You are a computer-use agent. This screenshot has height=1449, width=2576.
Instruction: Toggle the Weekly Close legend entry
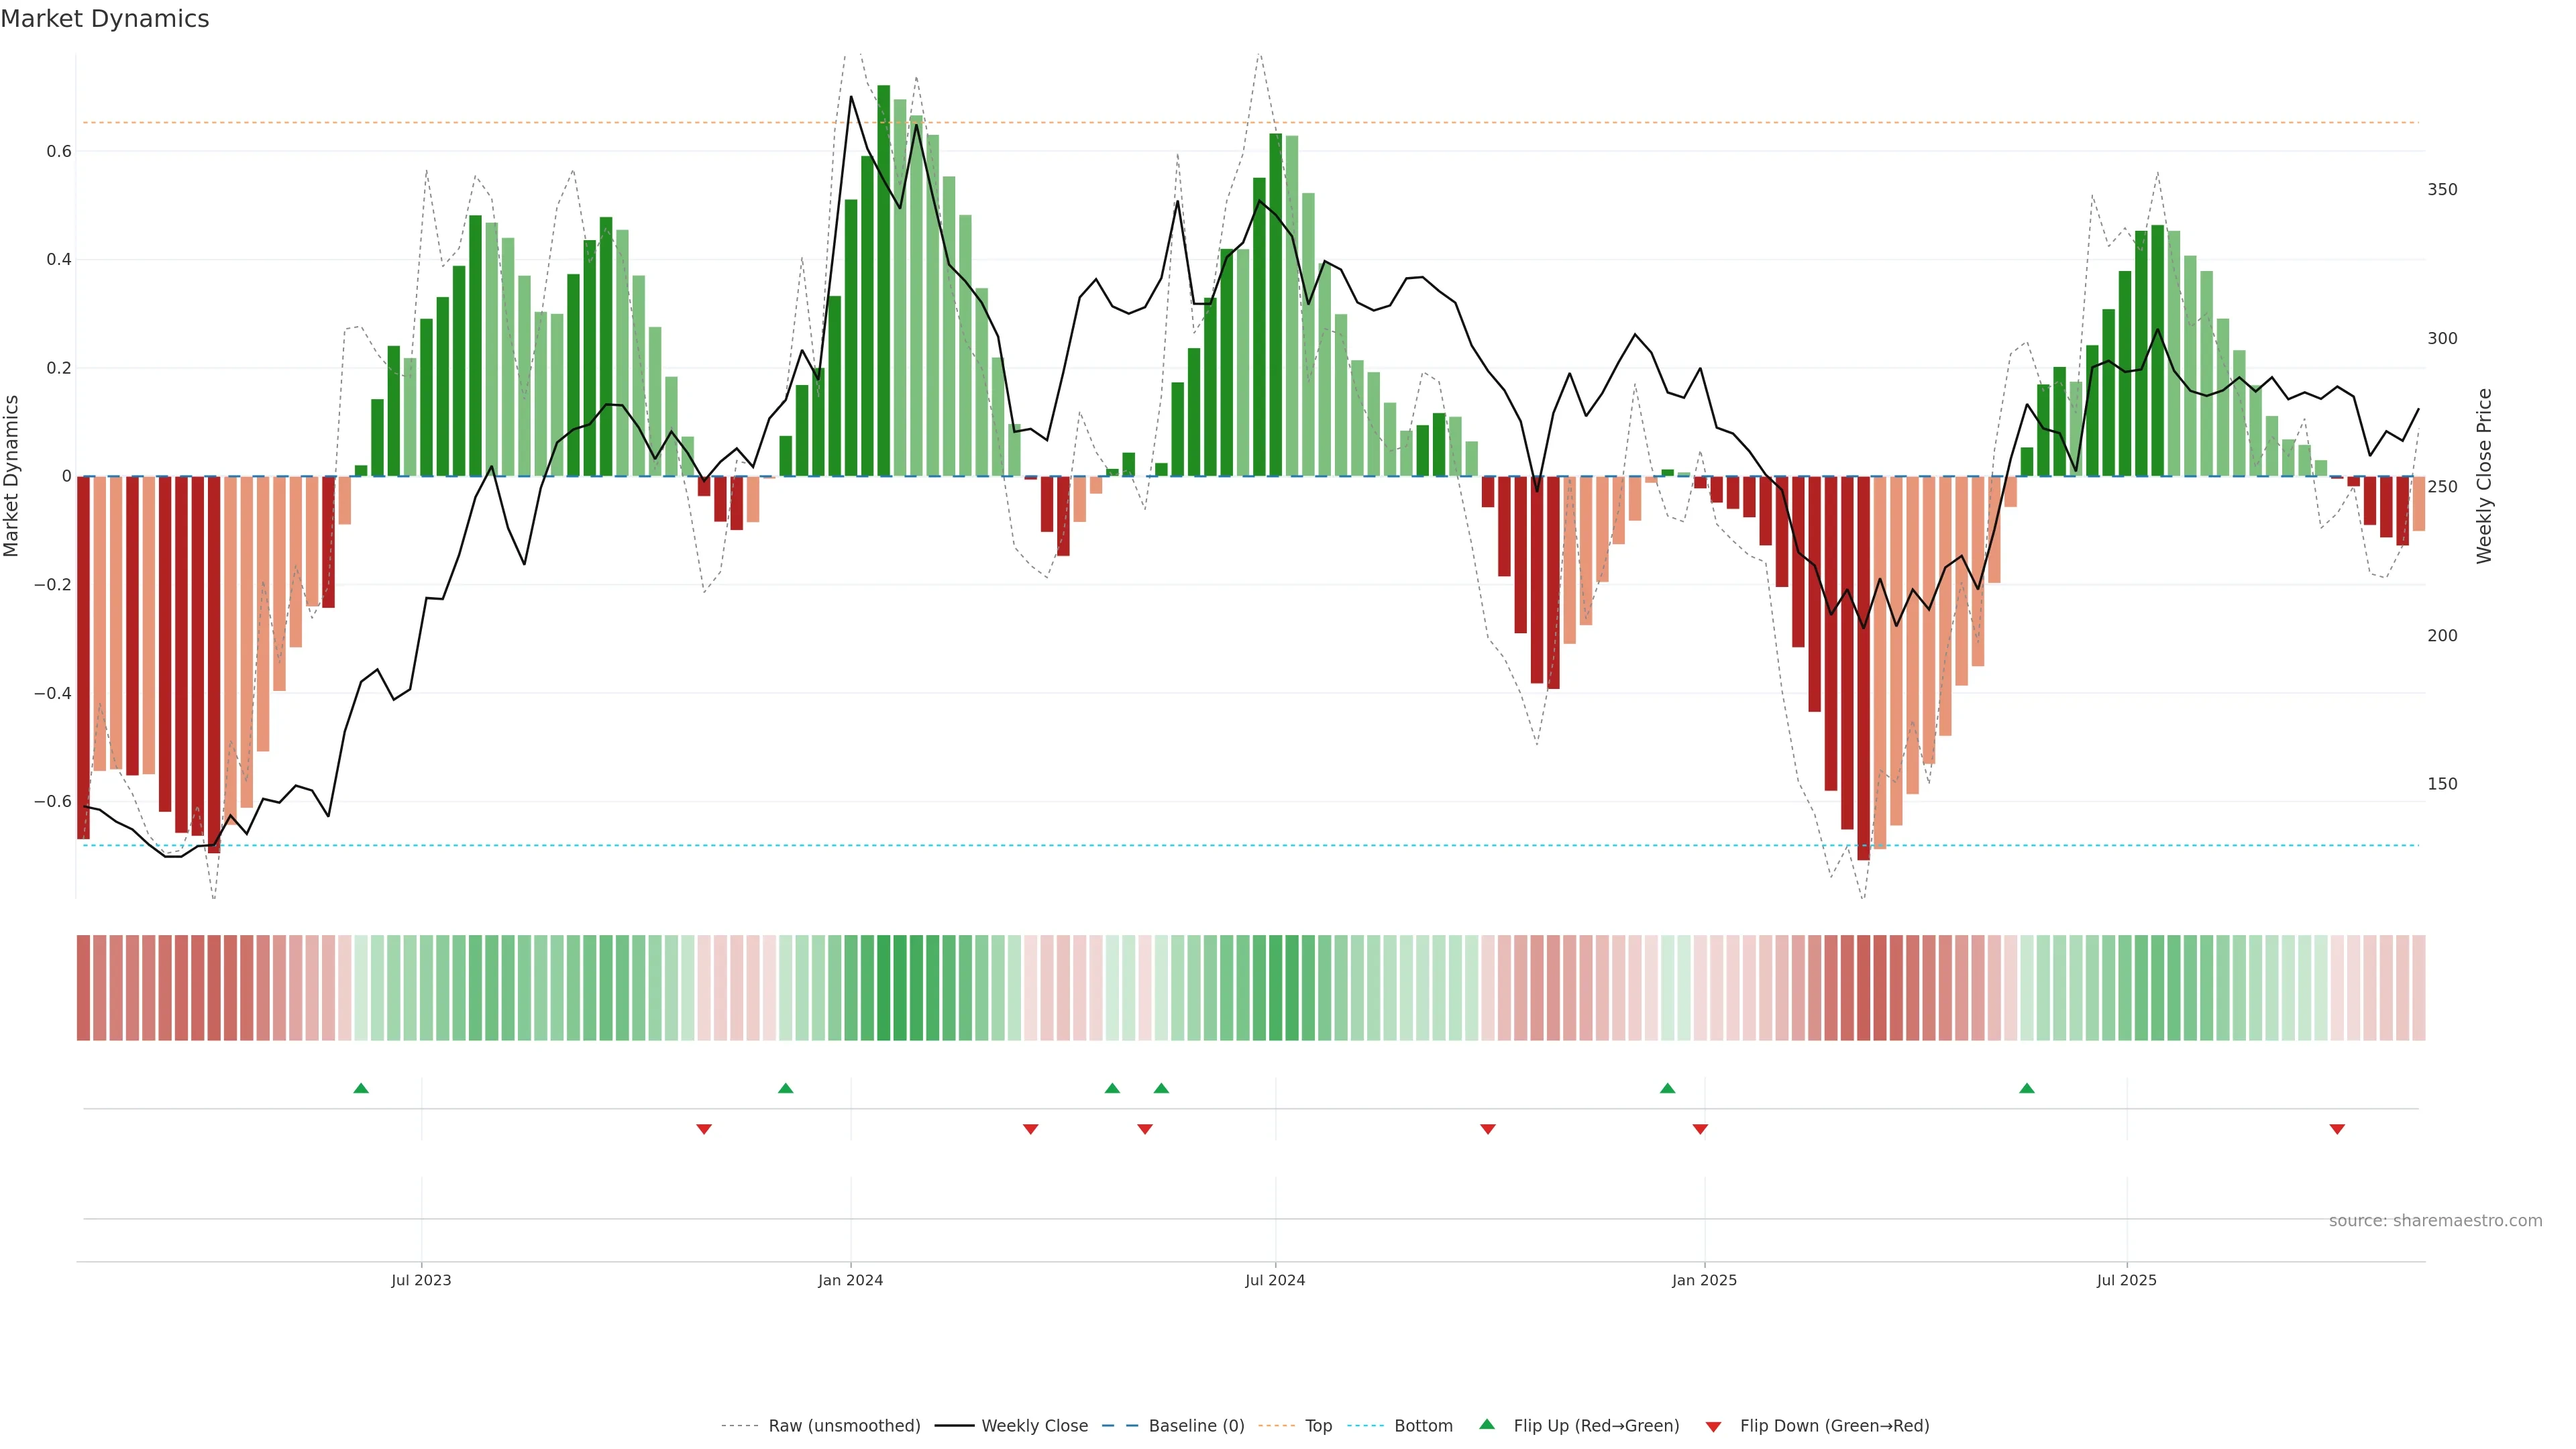(1034, 1426)
